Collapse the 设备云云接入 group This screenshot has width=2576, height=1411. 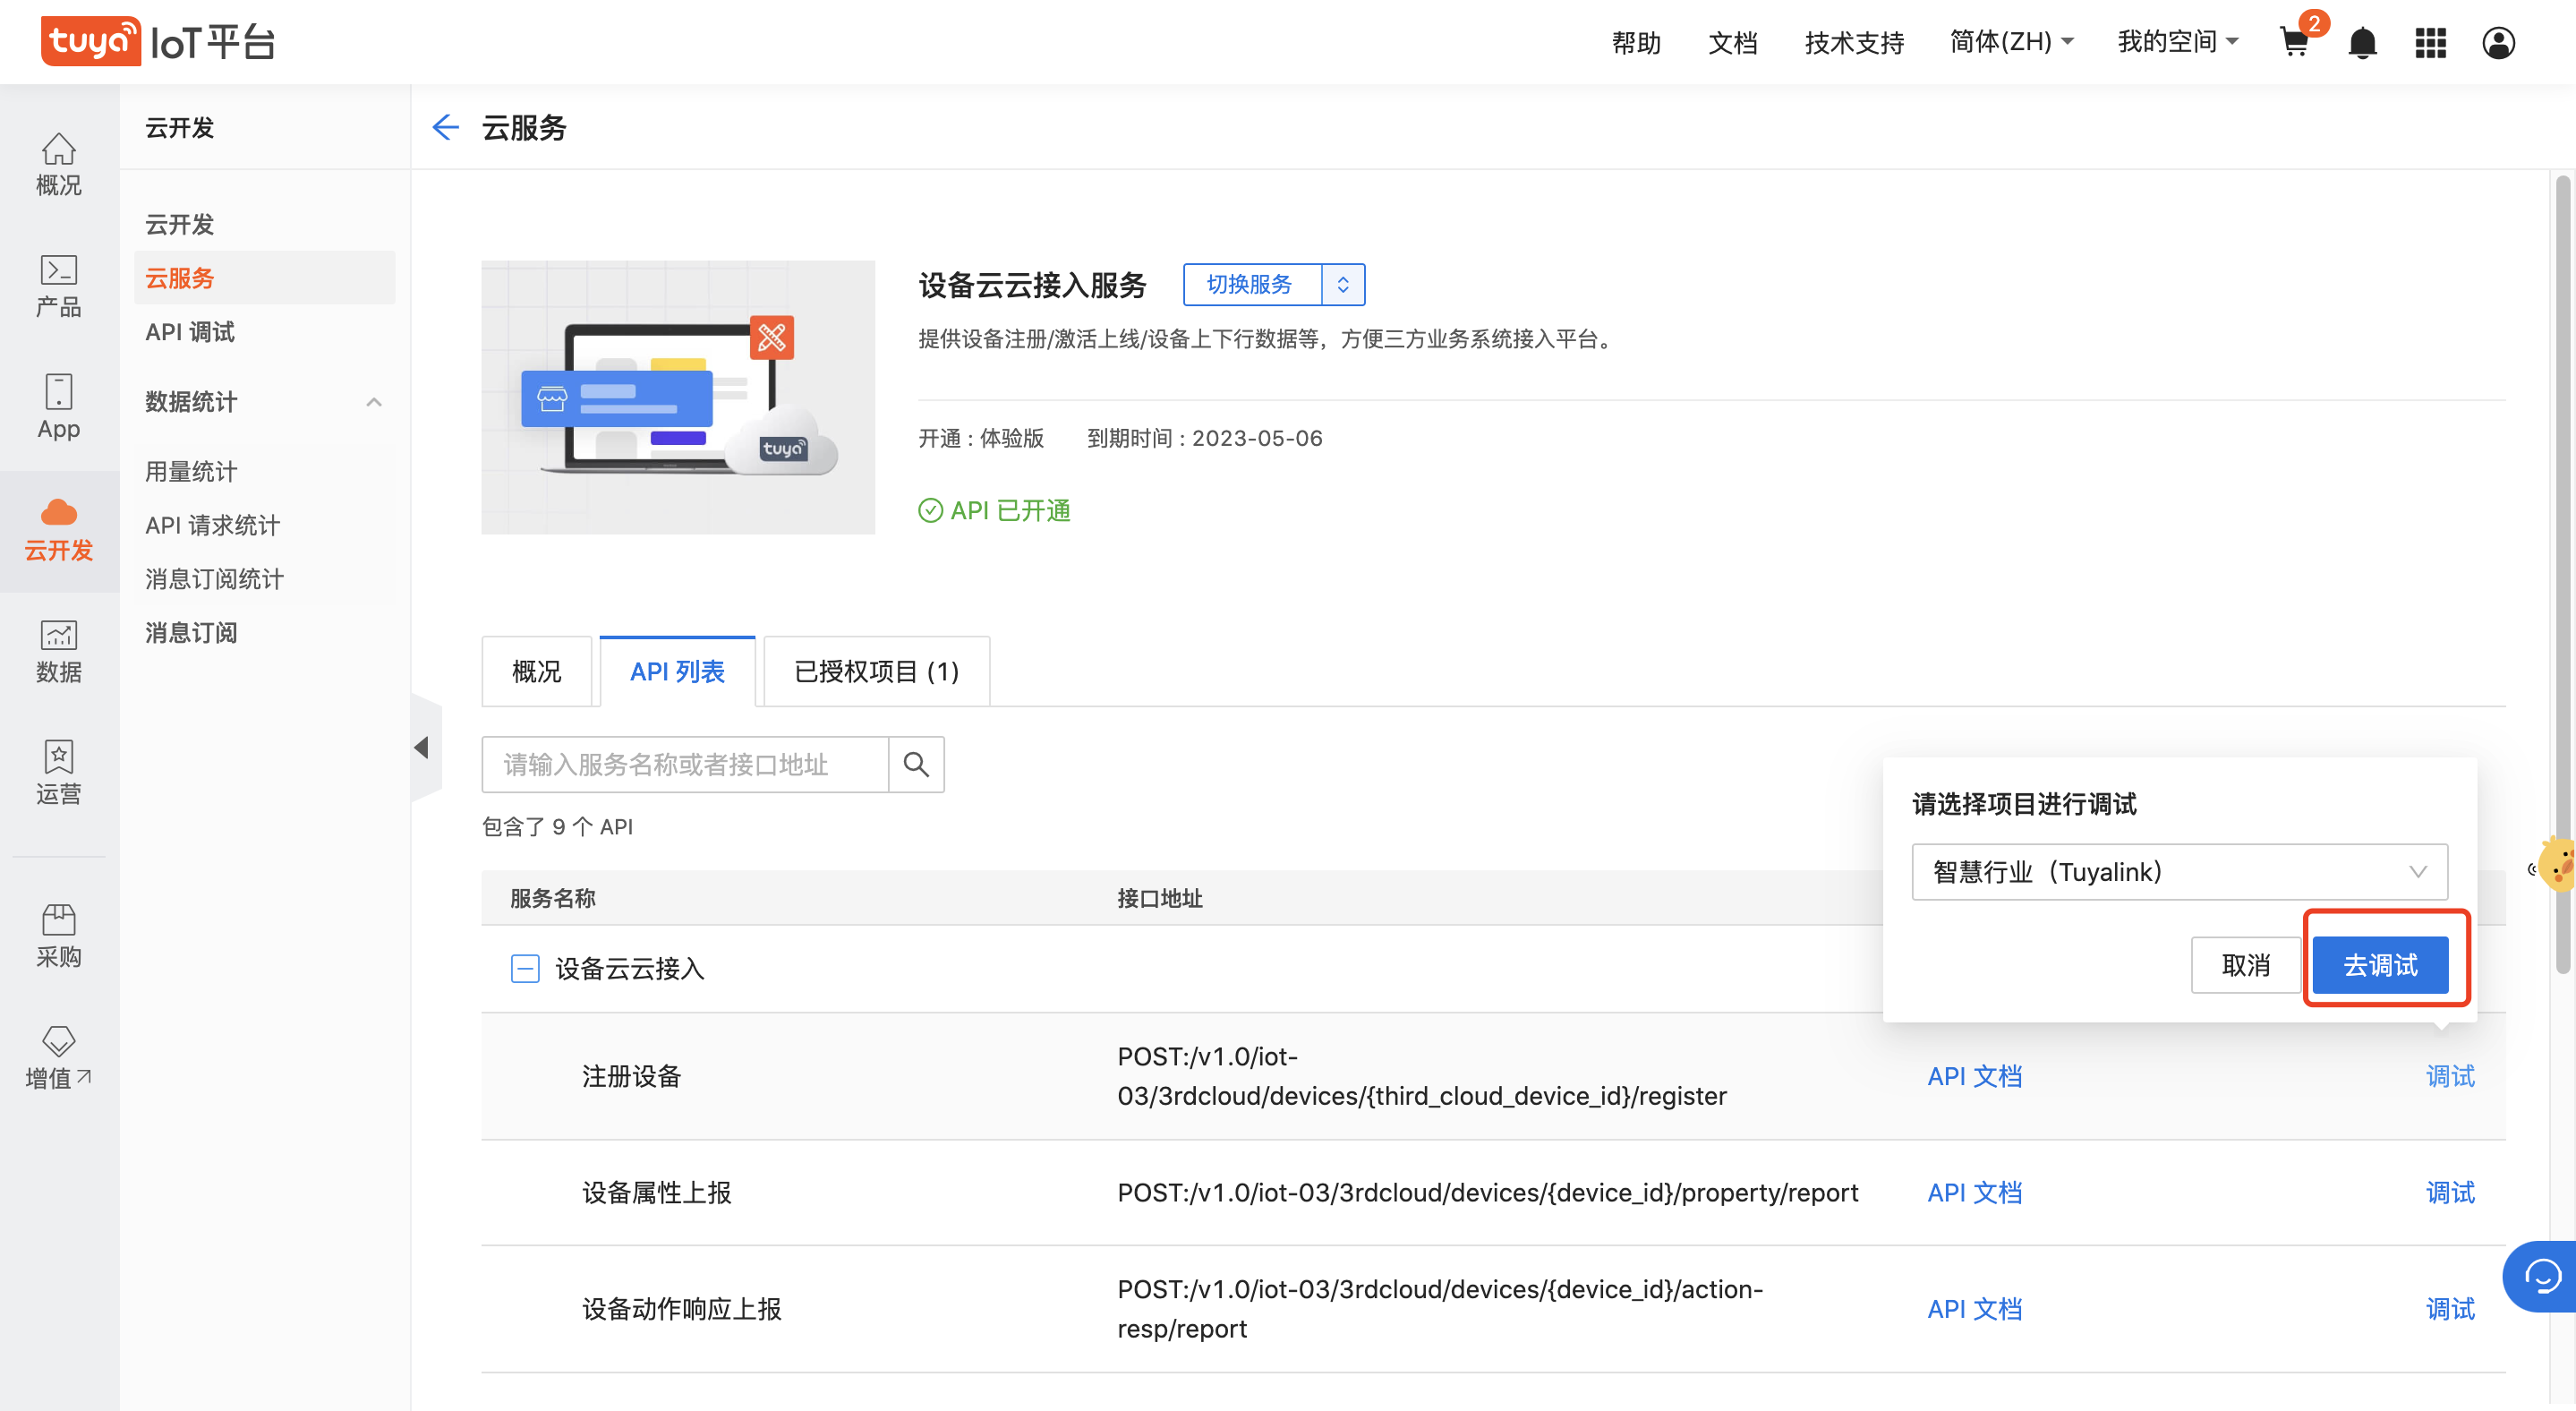[525, 968]
